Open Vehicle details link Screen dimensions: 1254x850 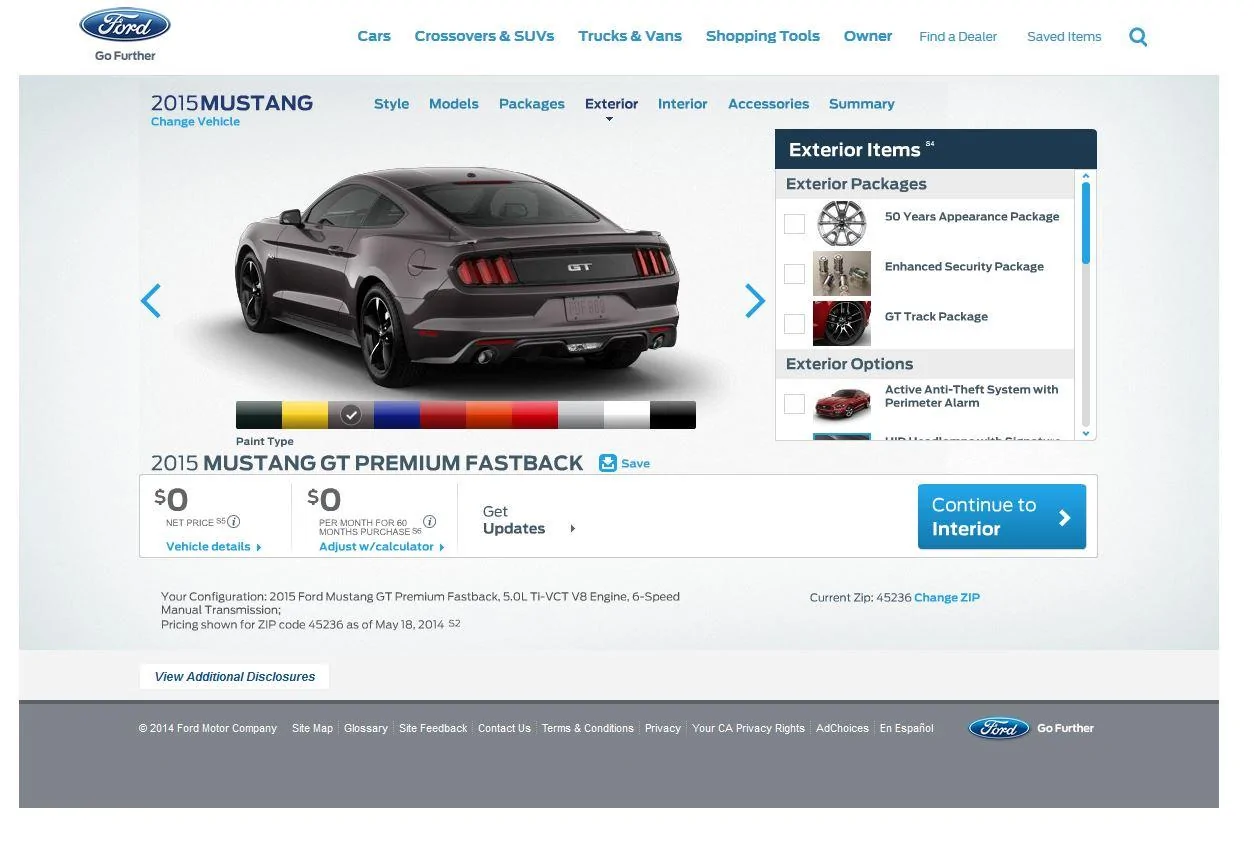[213, 547]
